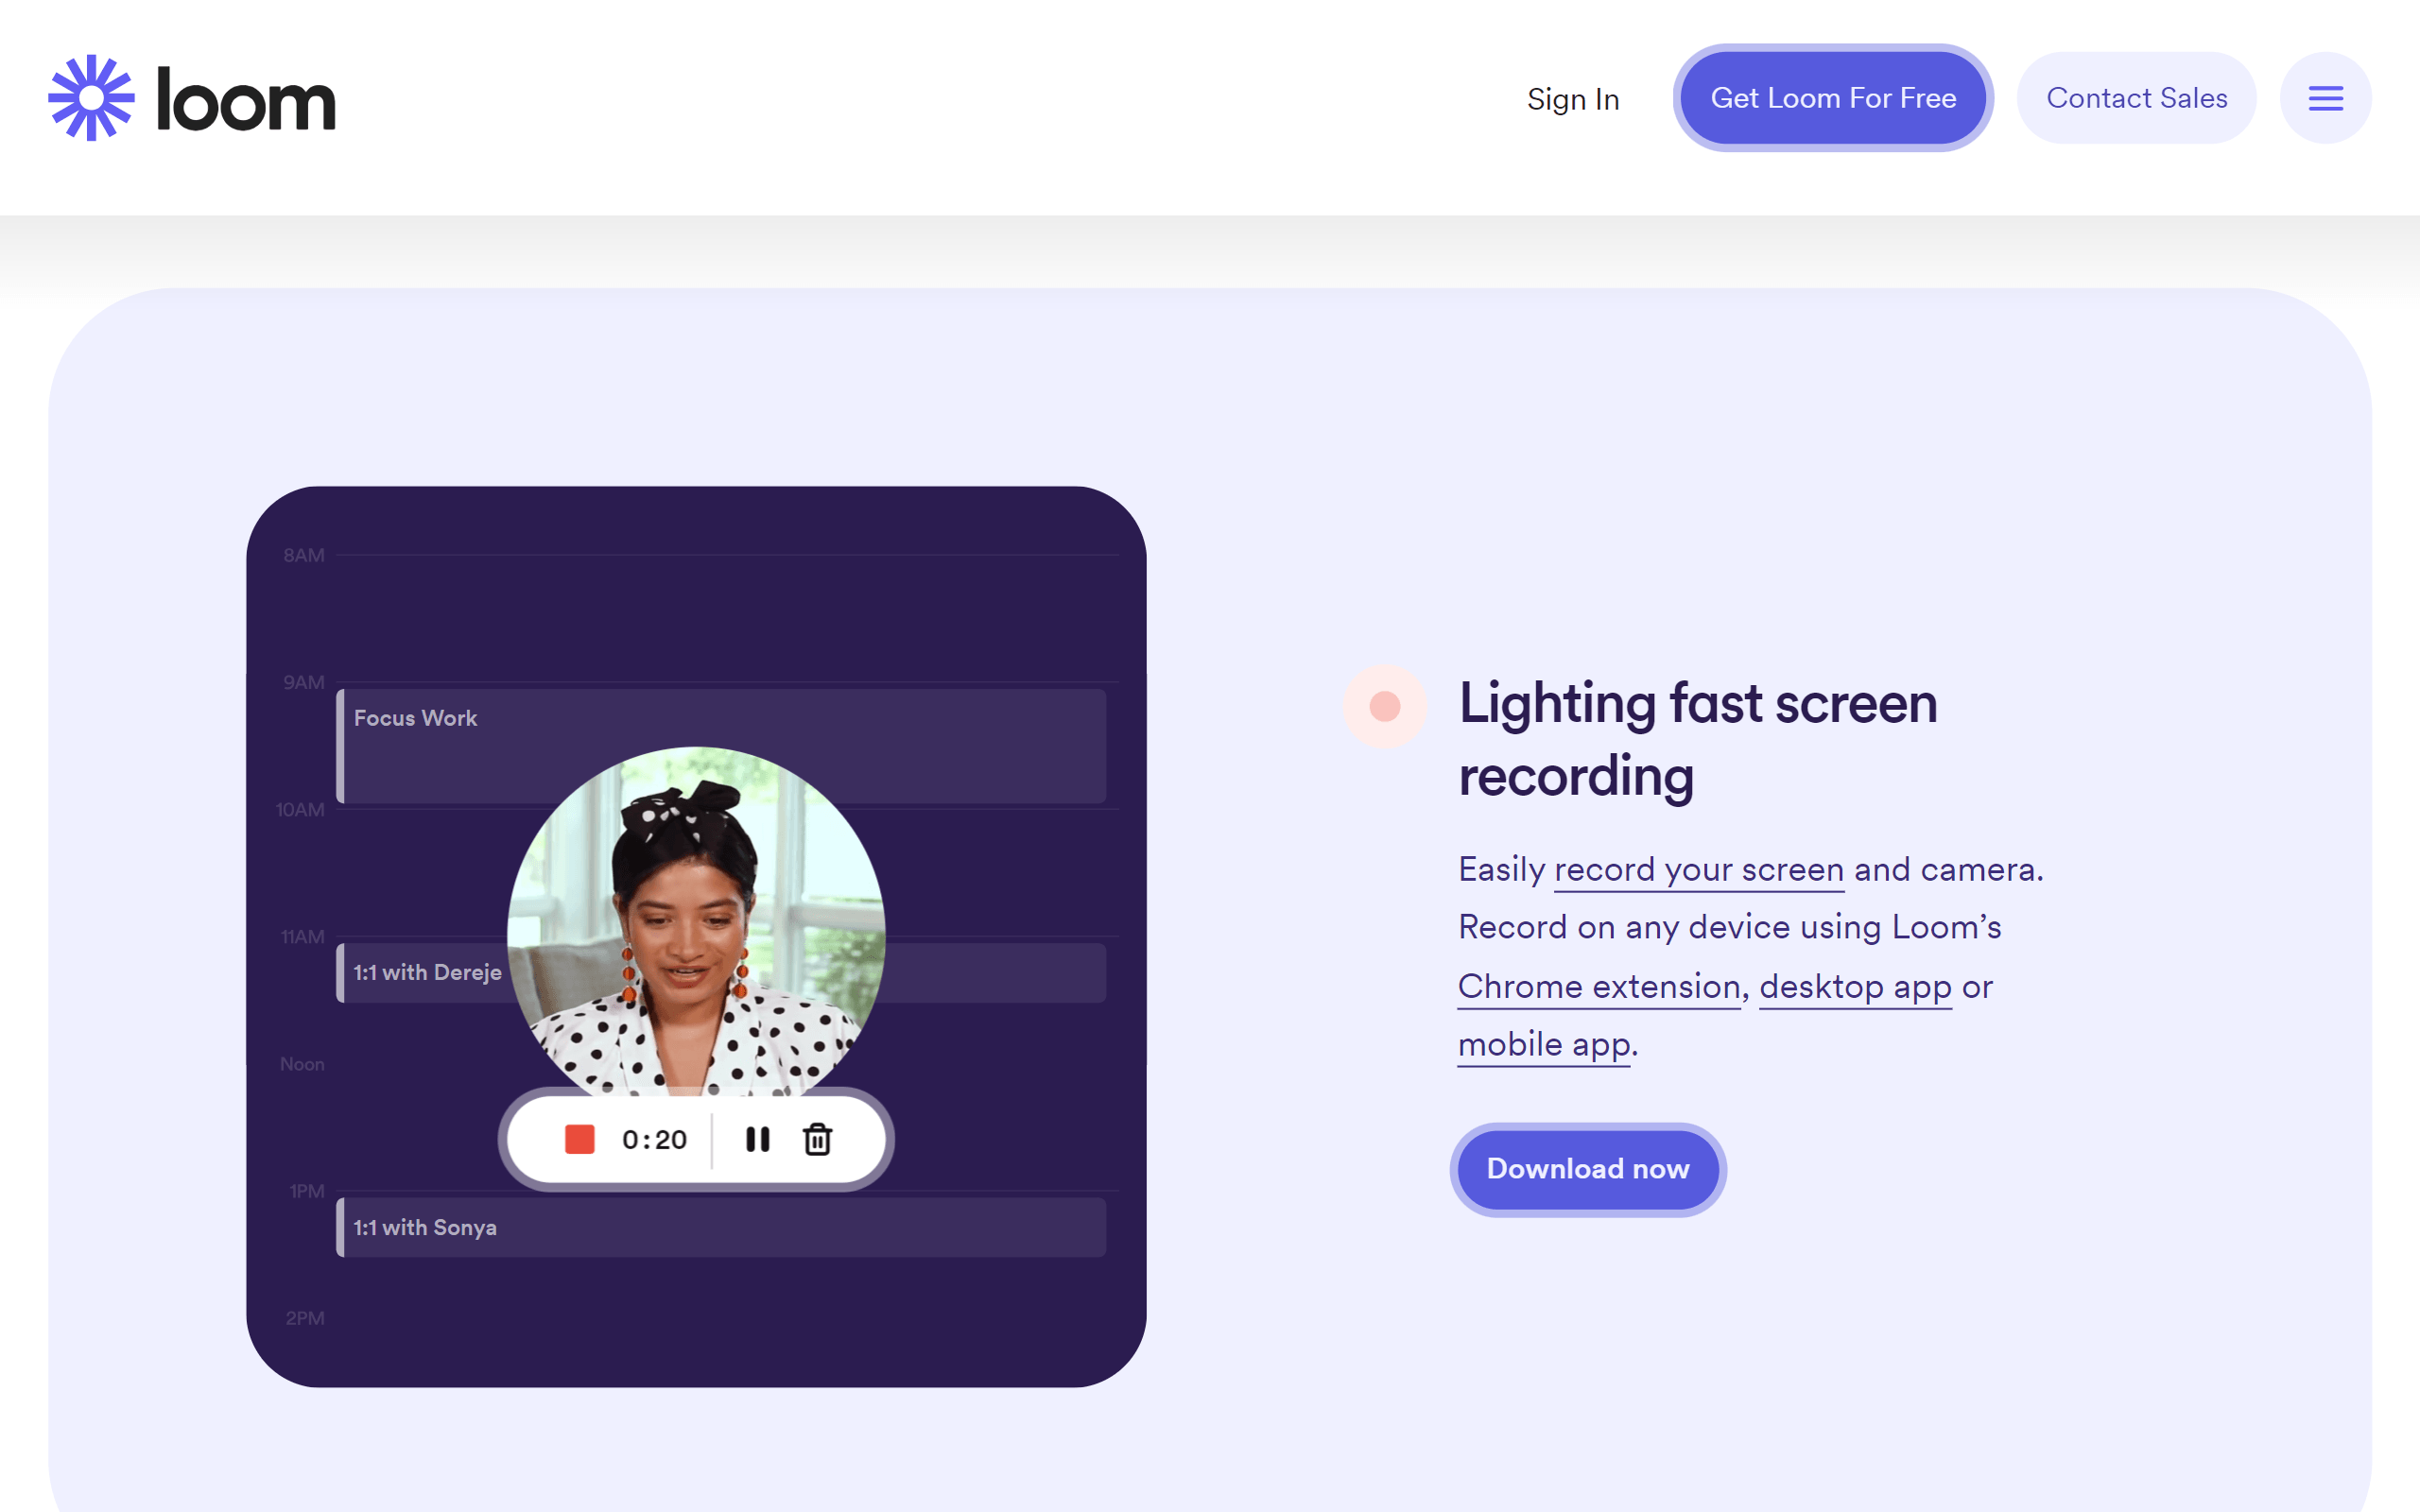Click the 'Lighting fast screen recording' heading

pos(1698,739)
